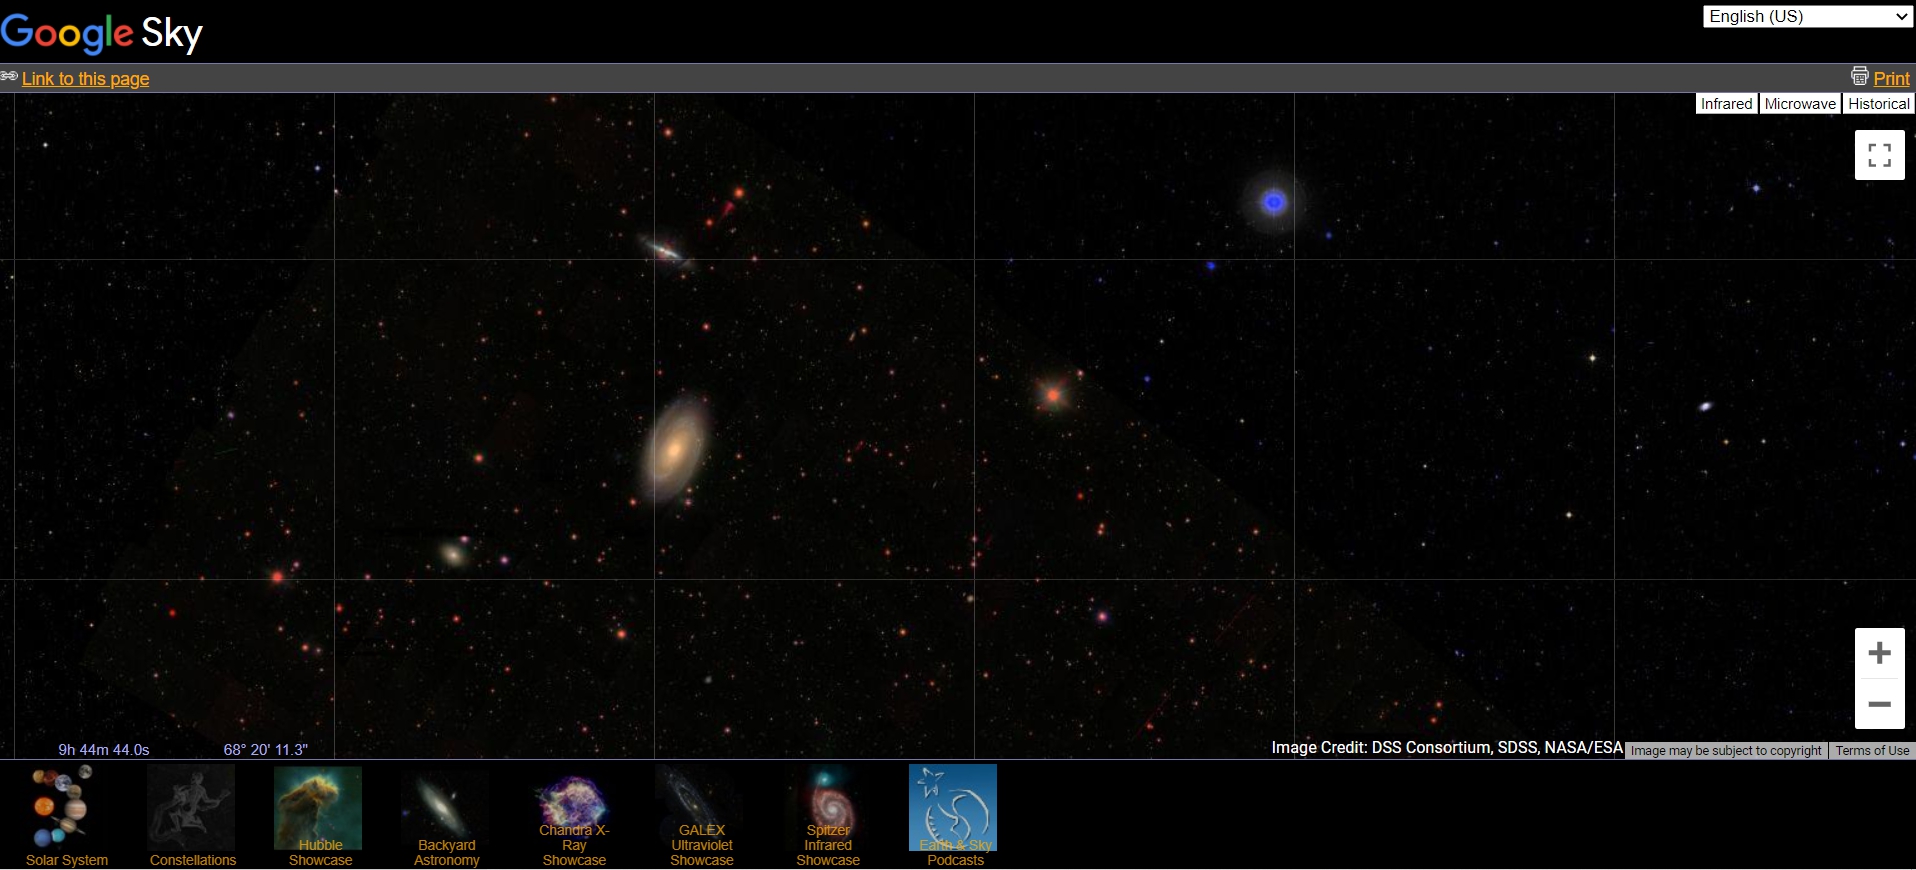
Task: Open Spitzer Infrared Showcase
Action: tap(828, 815)
